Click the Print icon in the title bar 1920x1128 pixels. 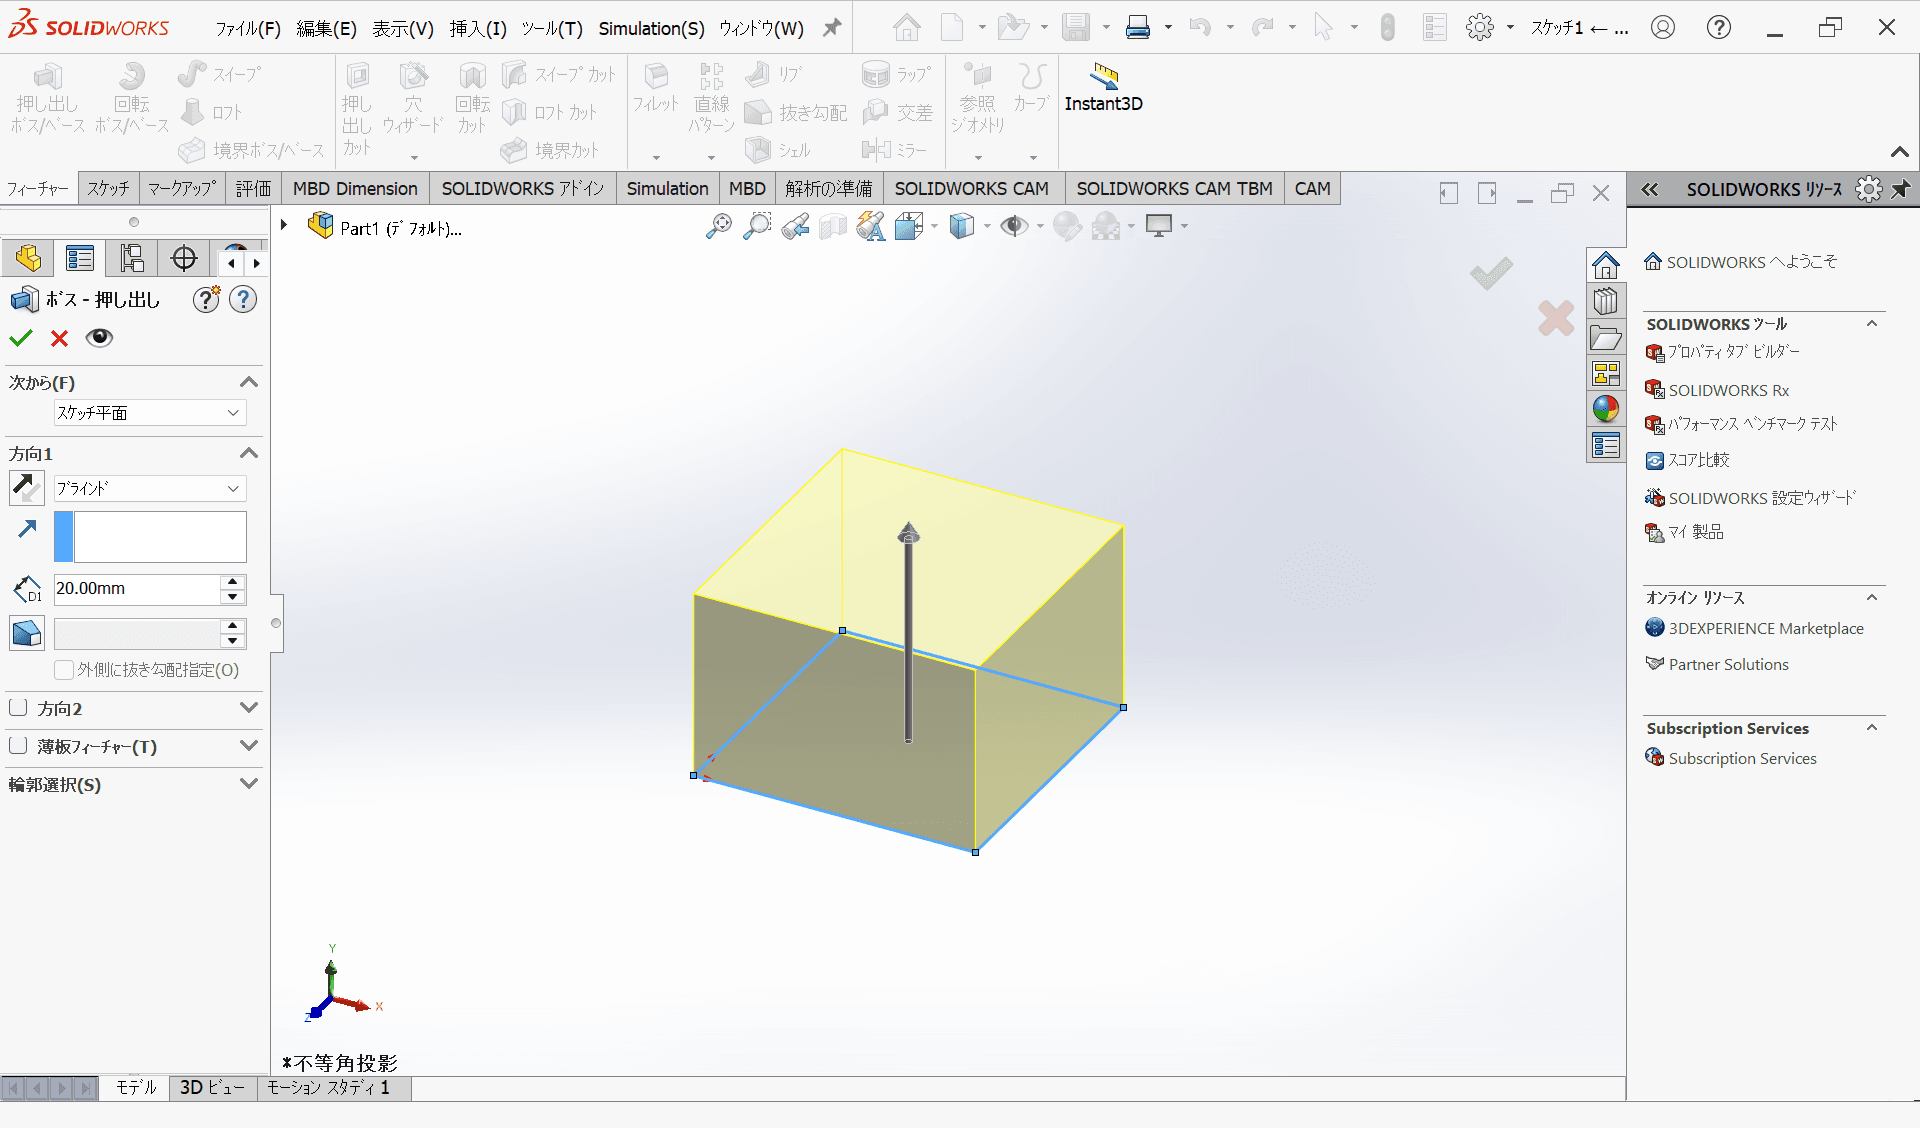point(1138,28)
